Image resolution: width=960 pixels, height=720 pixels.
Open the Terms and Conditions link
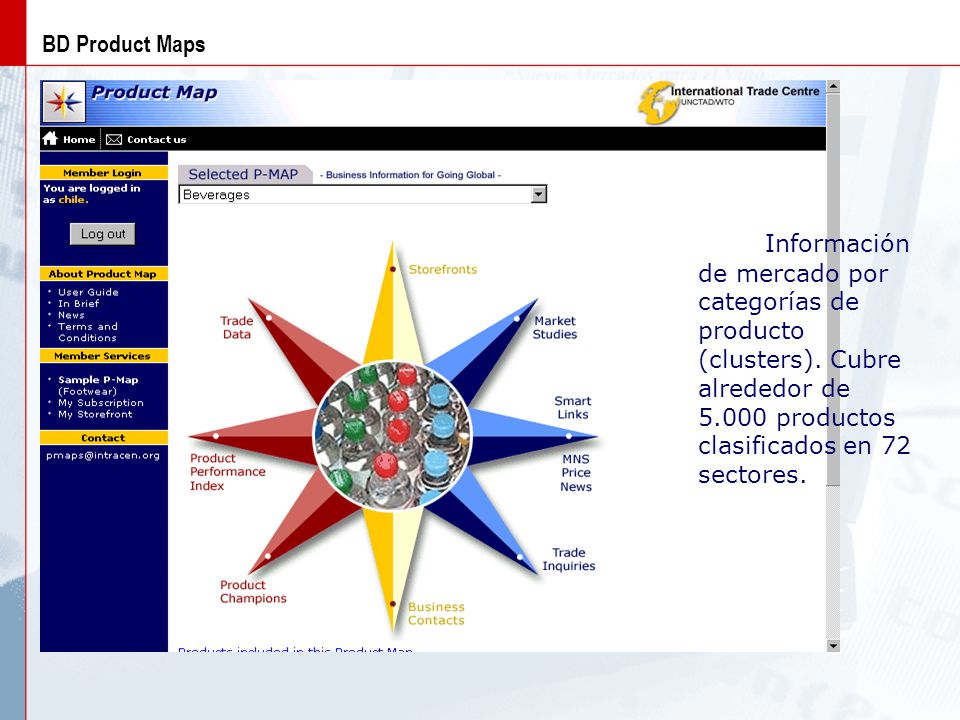pyautogui.click(x=88, y=332)
